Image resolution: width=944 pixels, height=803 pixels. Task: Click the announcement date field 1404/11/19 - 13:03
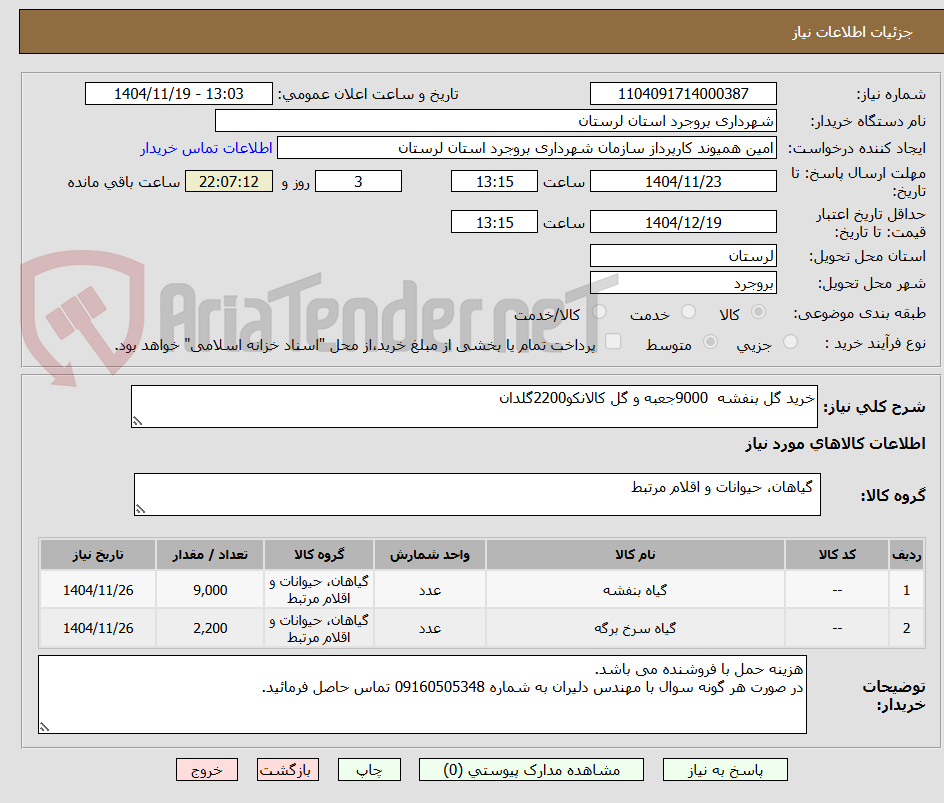(179, 94)
